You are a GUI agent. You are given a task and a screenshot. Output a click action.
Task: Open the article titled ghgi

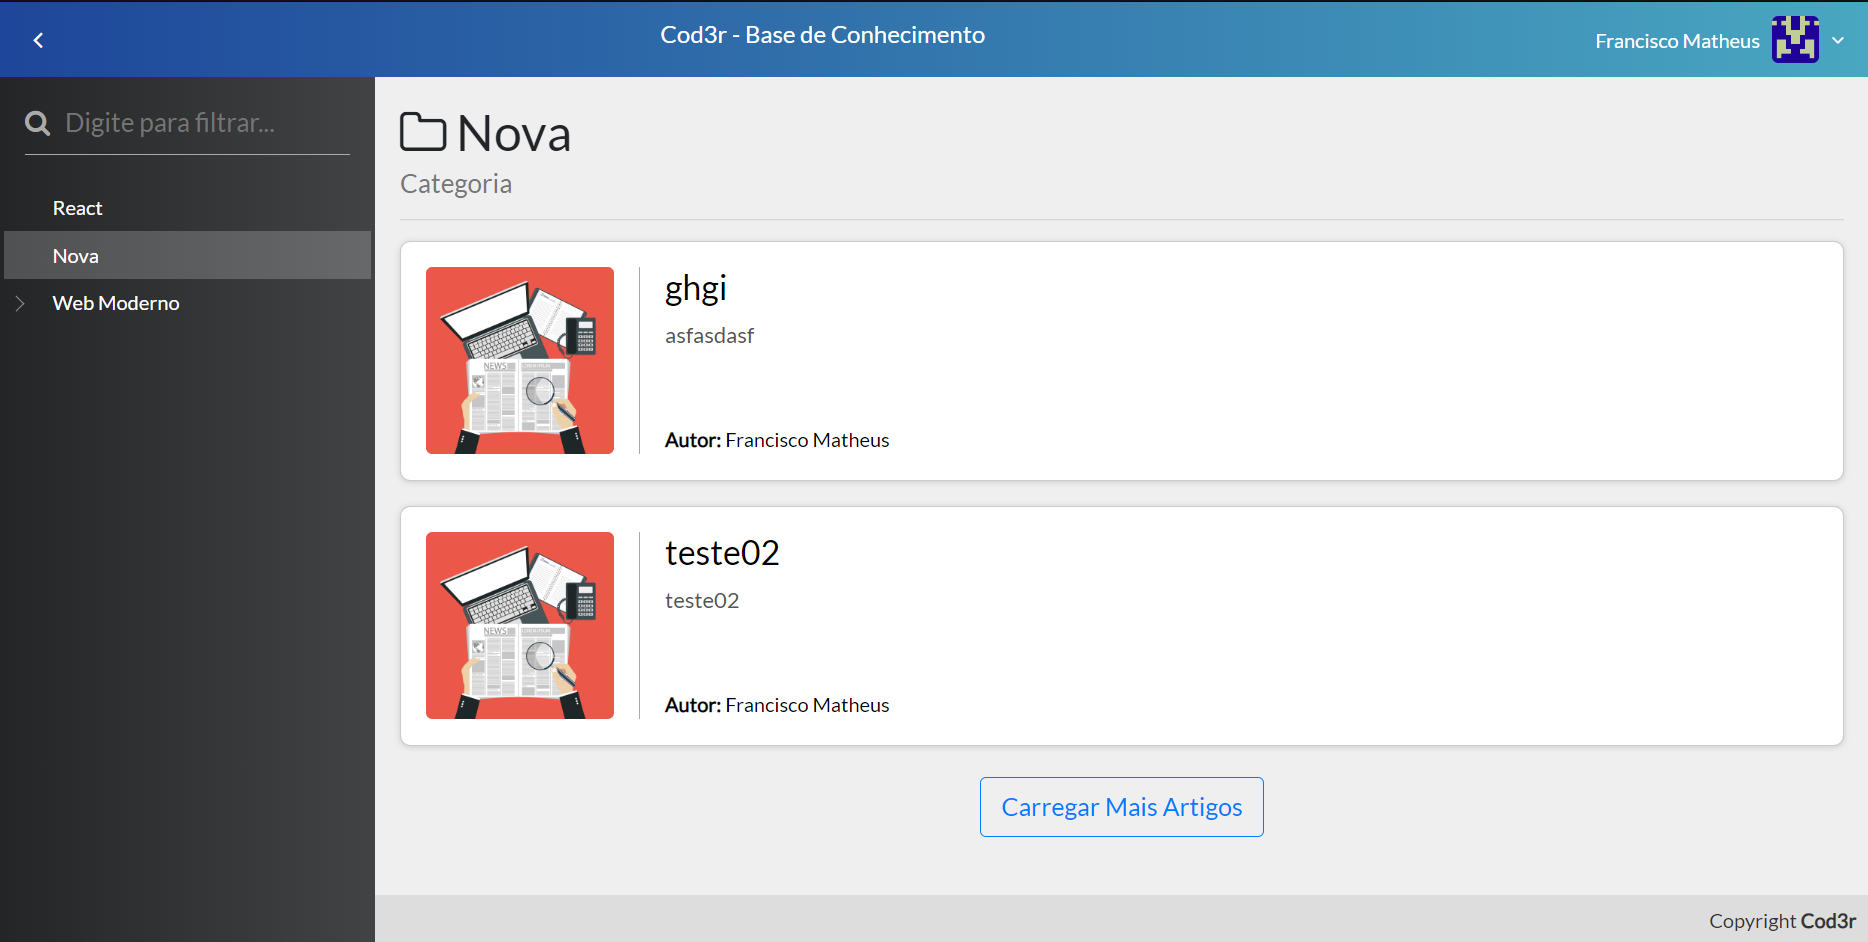coord(695,288)
